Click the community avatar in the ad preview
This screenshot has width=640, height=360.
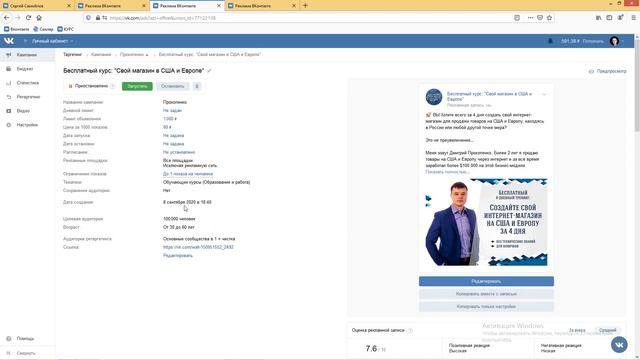tap(434, 97)
